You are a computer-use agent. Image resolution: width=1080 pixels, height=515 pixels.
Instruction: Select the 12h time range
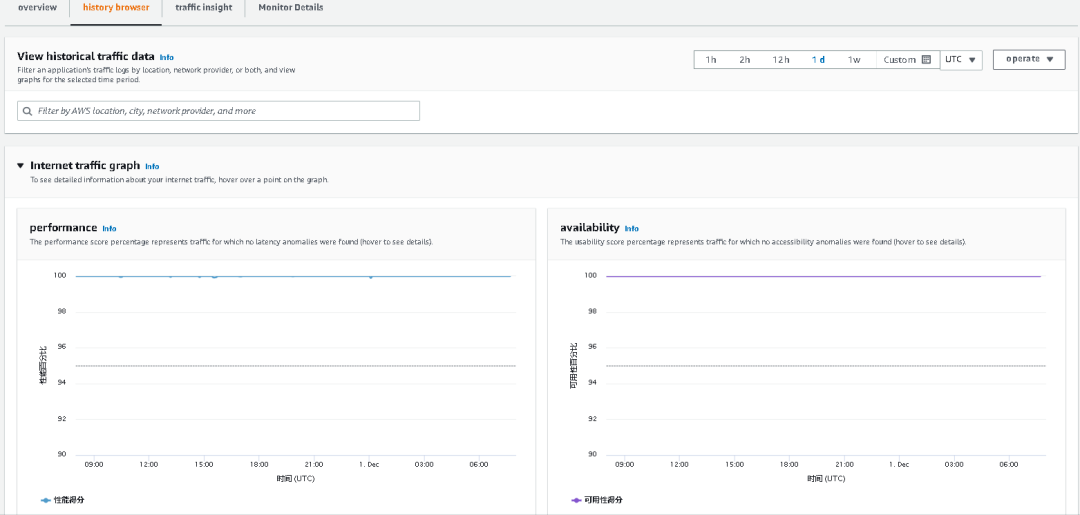click(x=780, y=60)
